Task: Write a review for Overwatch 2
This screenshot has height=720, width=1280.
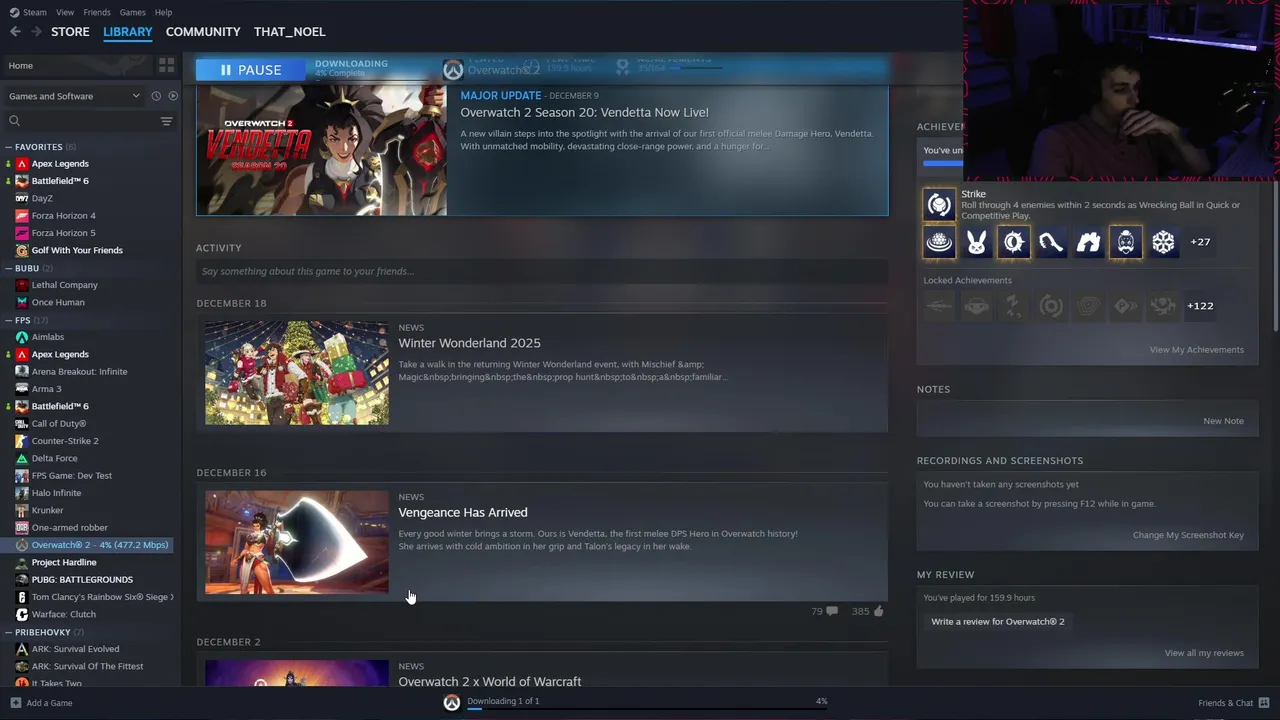Action: click(x=997, y=622)
